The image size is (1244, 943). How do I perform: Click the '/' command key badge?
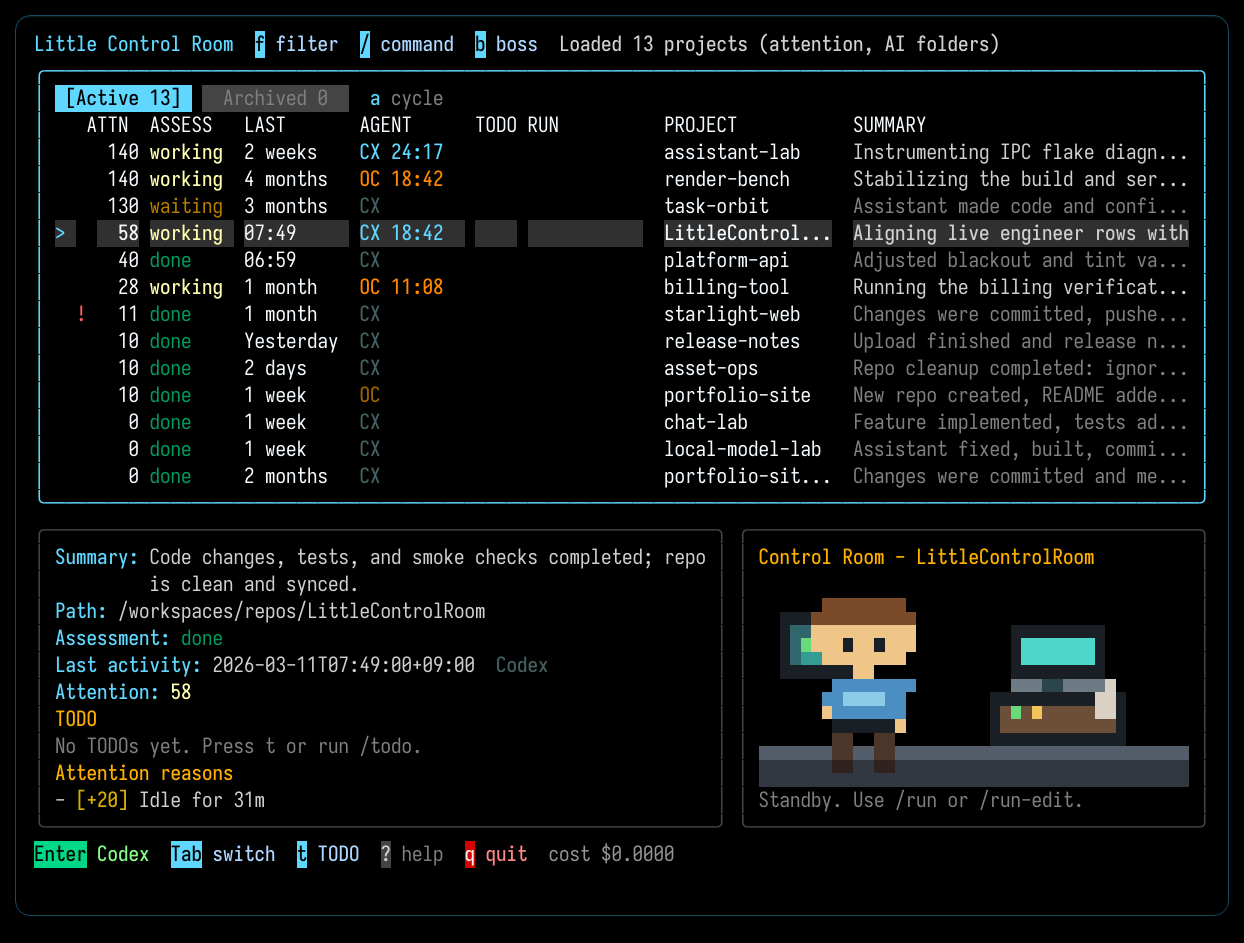[x=365, y=44]
